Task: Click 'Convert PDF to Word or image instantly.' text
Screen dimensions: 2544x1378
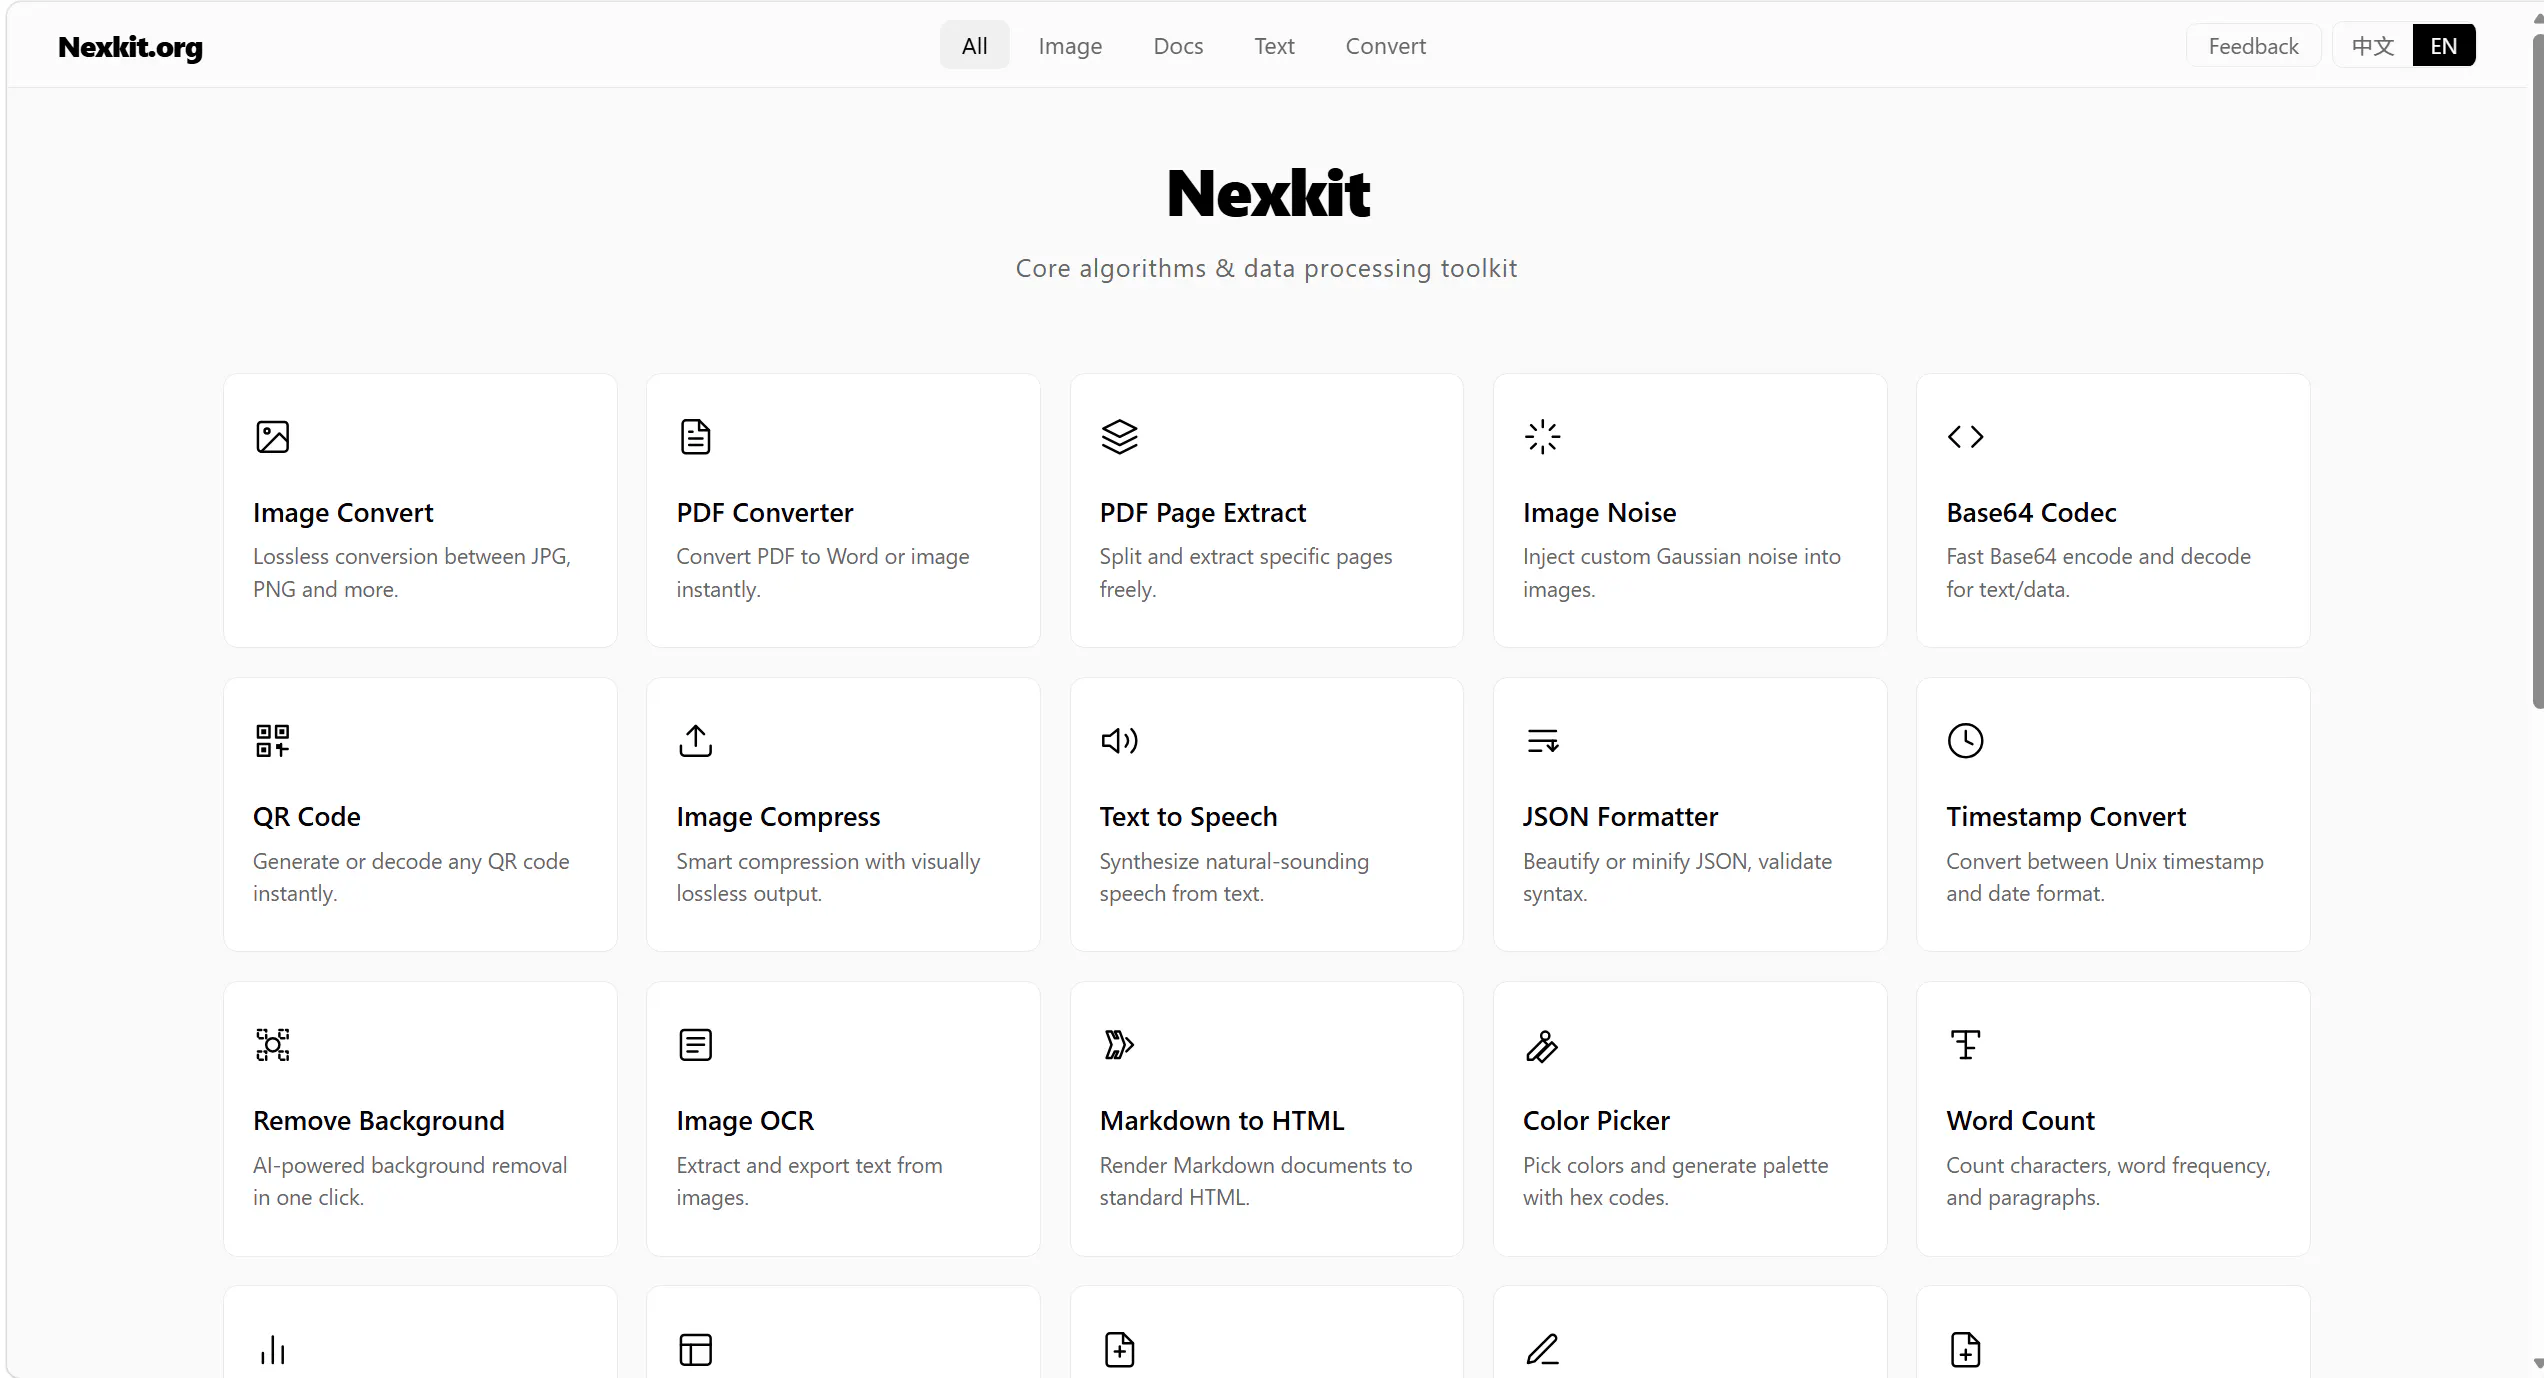Action: 823,573
